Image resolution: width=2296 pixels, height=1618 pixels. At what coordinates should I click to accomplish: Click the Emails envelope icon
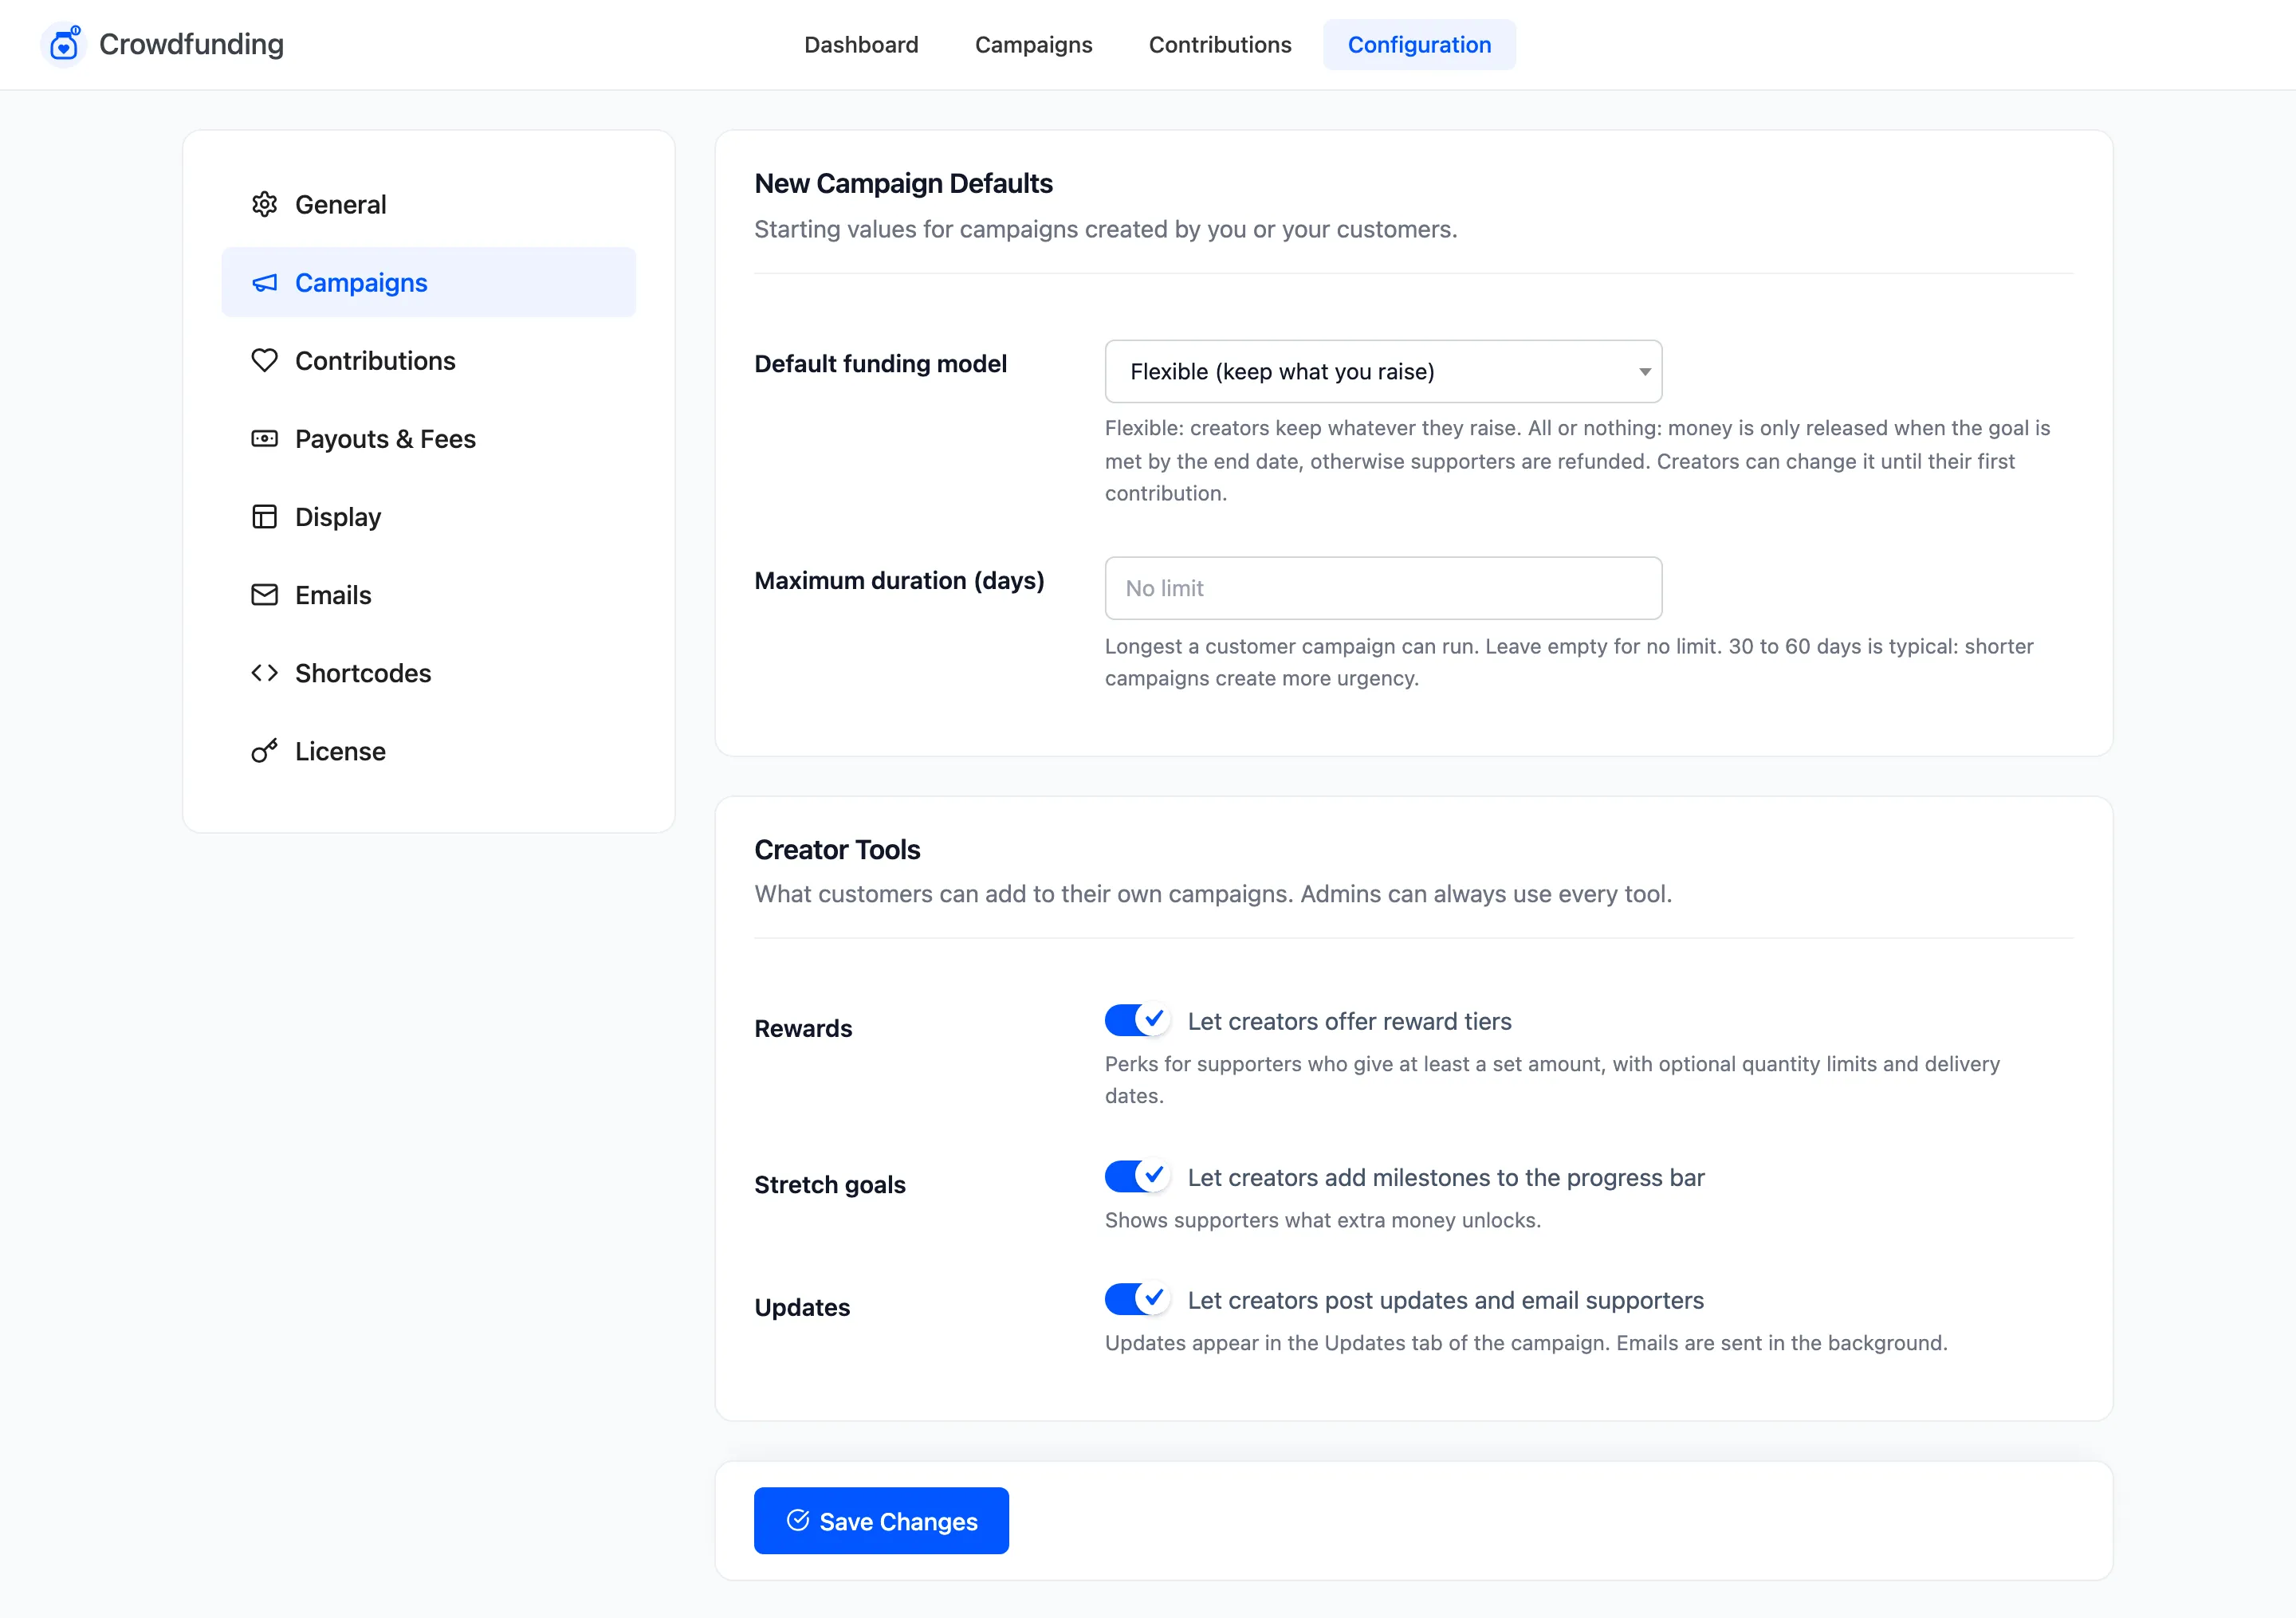tap(264, 595)
